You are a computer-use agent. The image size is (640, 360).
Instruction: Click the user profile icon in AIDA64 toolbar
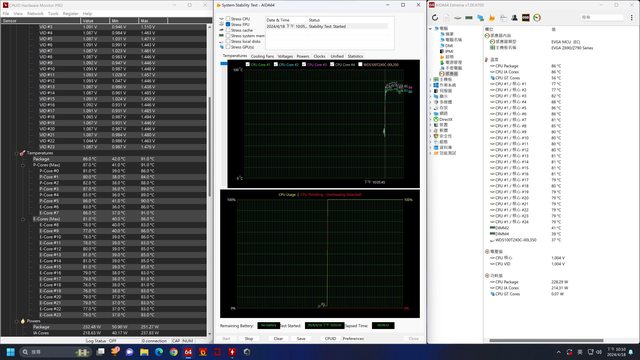[514, 18]
